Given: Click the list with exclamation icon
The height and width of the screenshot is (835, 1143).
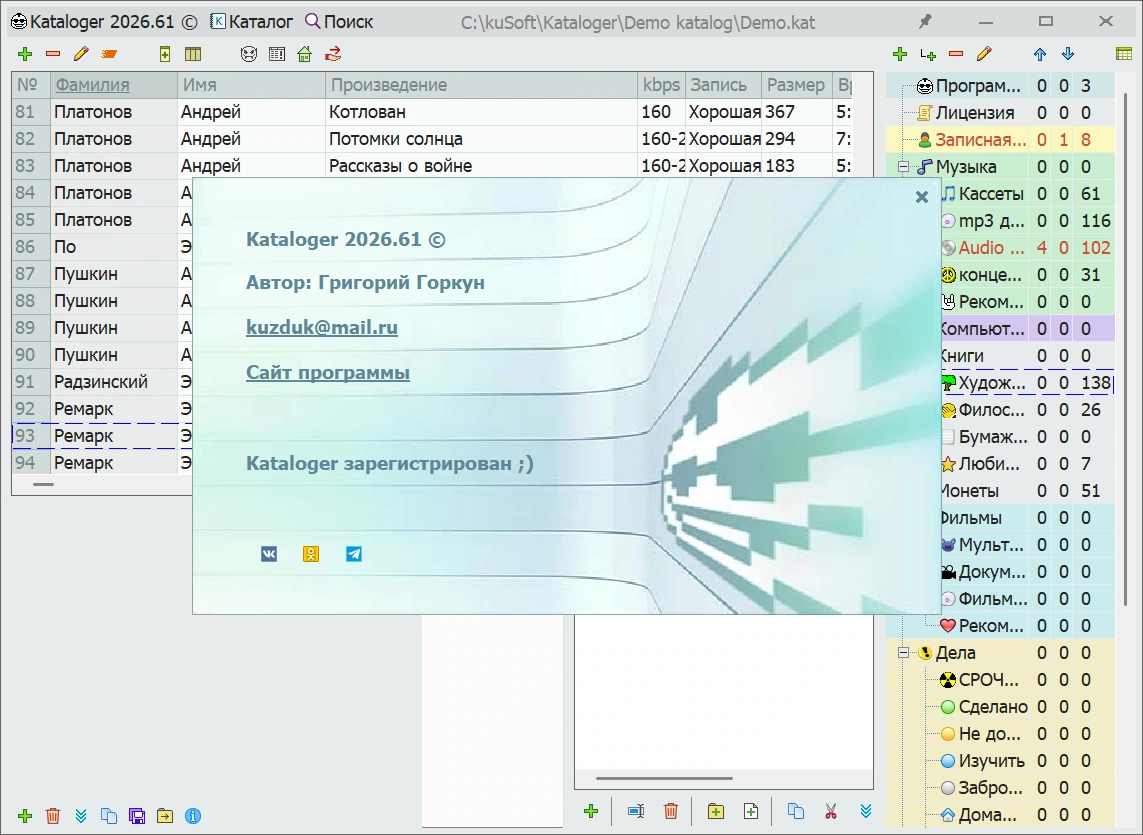Looking at the screenshot, I should pos(277,54).
